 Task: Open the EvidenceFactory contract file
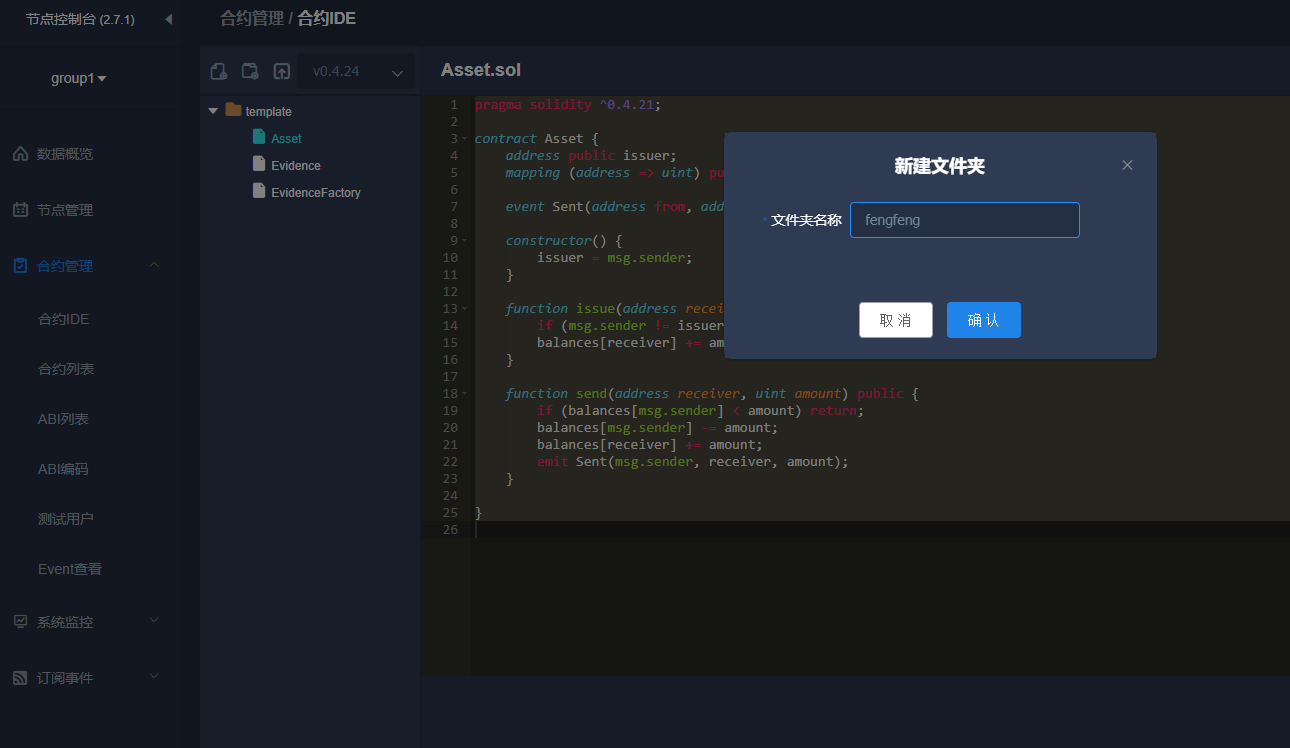coord(316,192)
